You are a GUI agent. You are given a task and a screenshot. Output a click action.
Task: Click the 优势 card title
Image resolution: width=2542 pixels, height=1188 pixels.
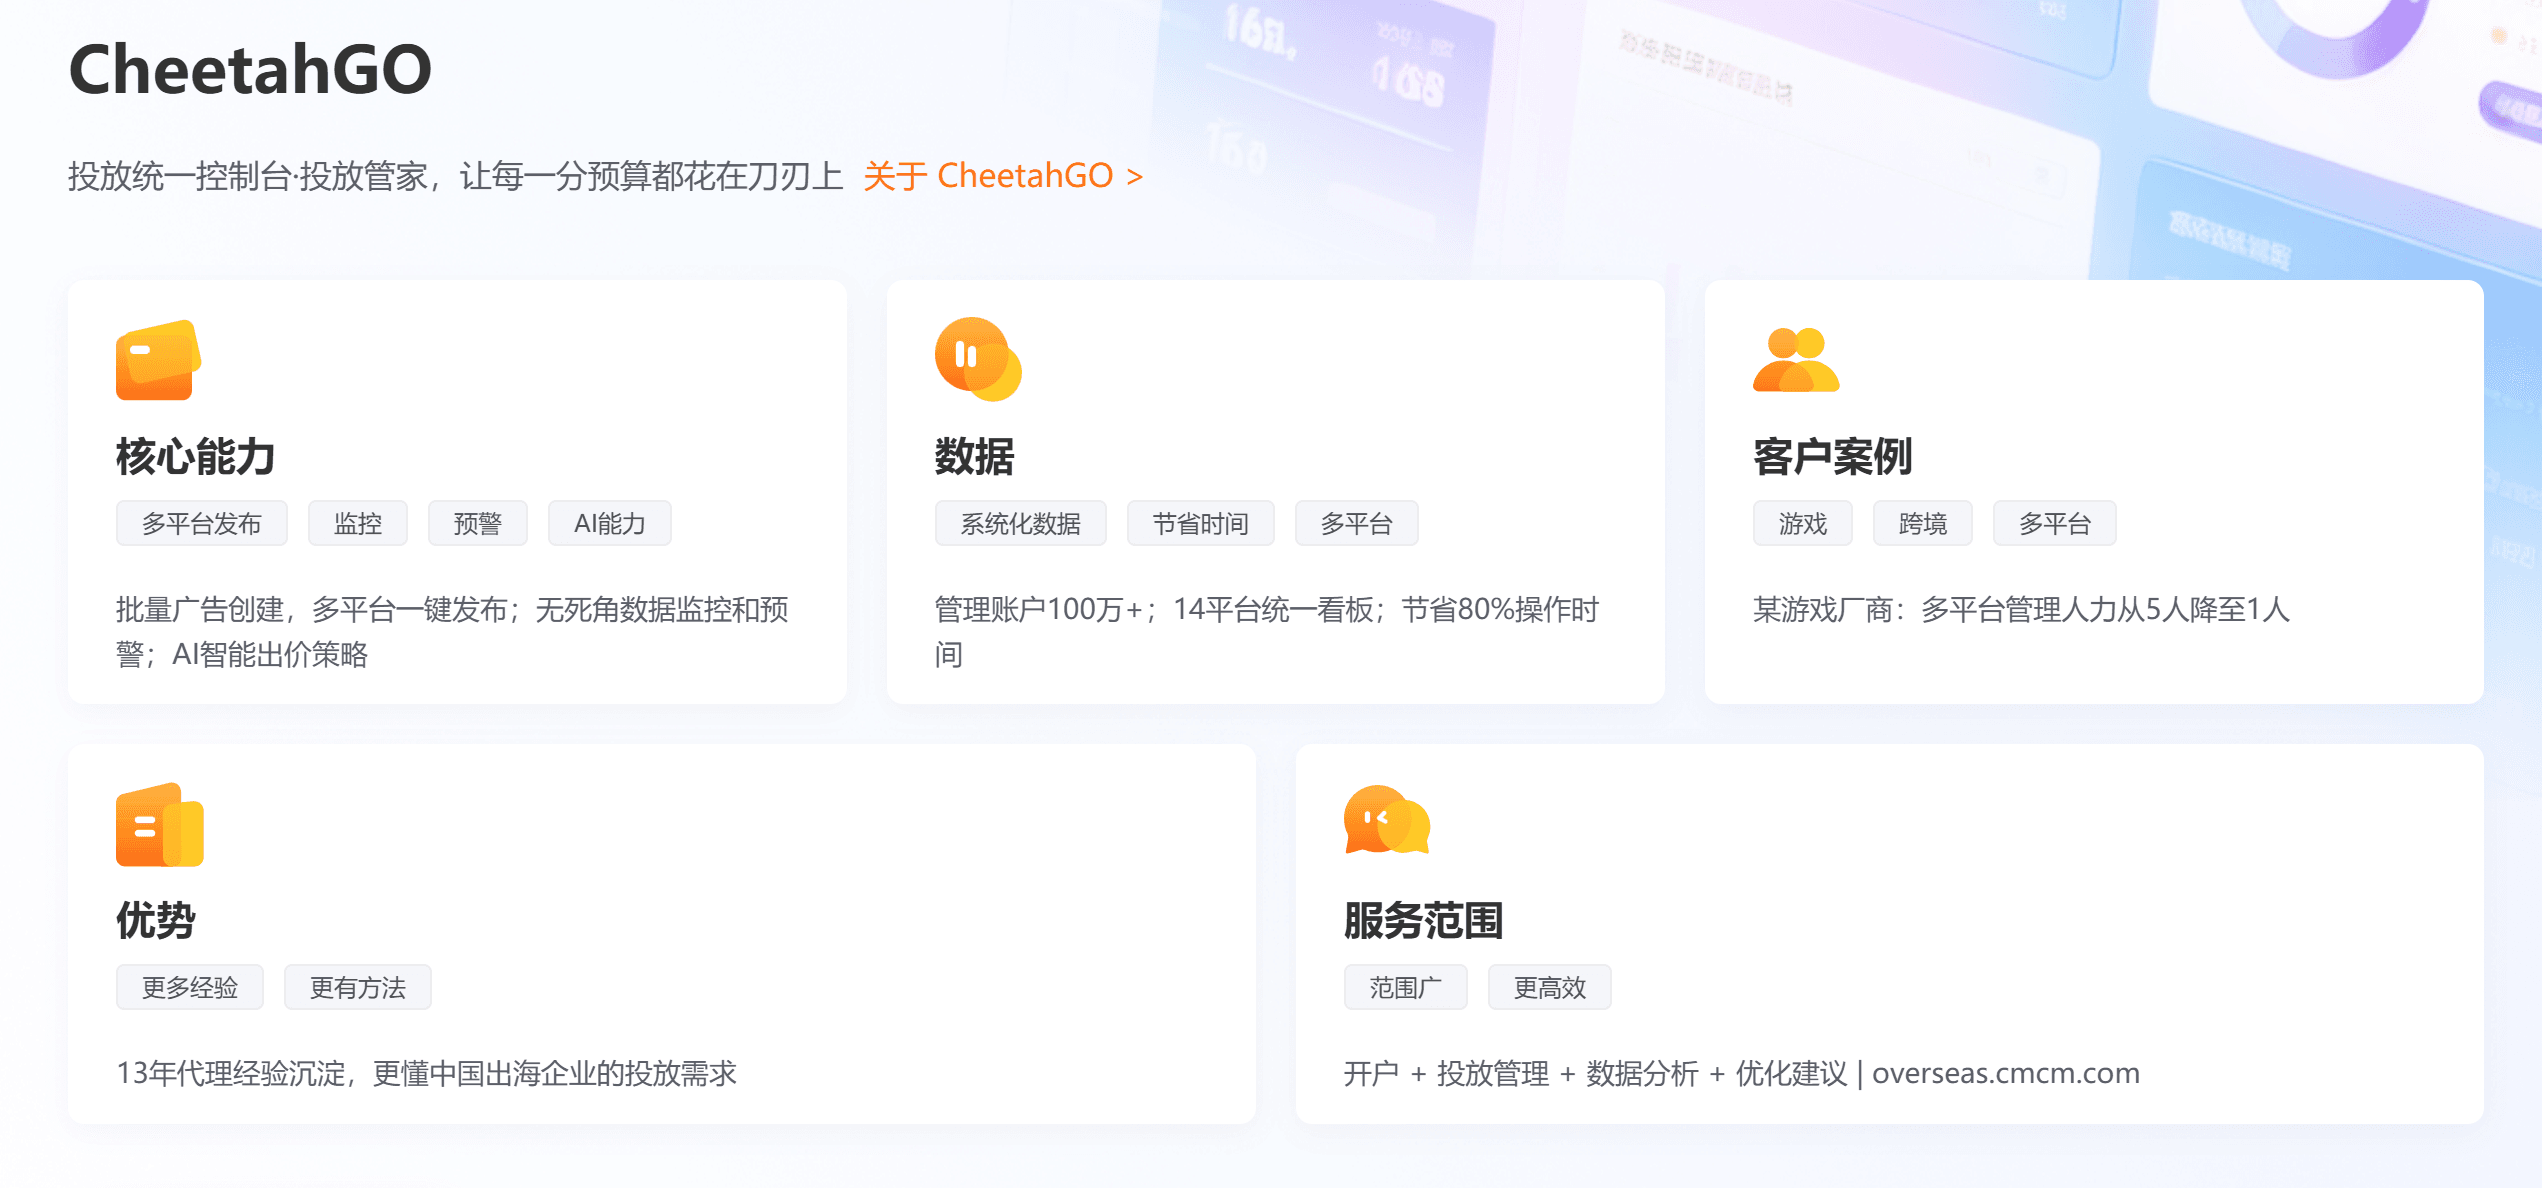(156, 920)
